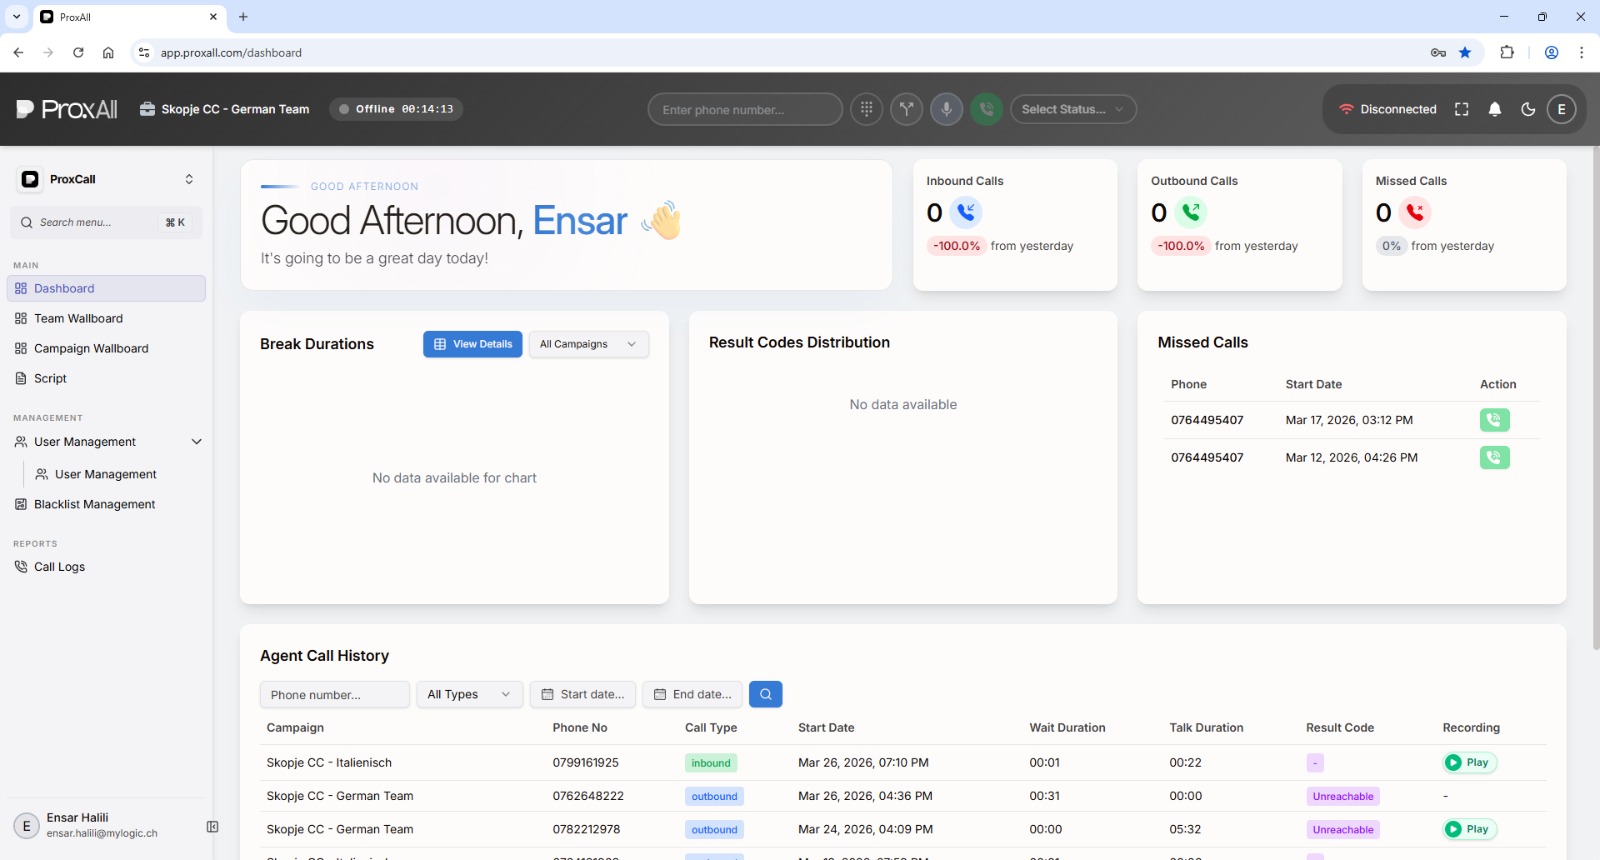The width and height of the screenshot is (1600, 860).
Task: Click the inbound tag for 0799161925
Action: pyautogui.click(x=711, y=763)
